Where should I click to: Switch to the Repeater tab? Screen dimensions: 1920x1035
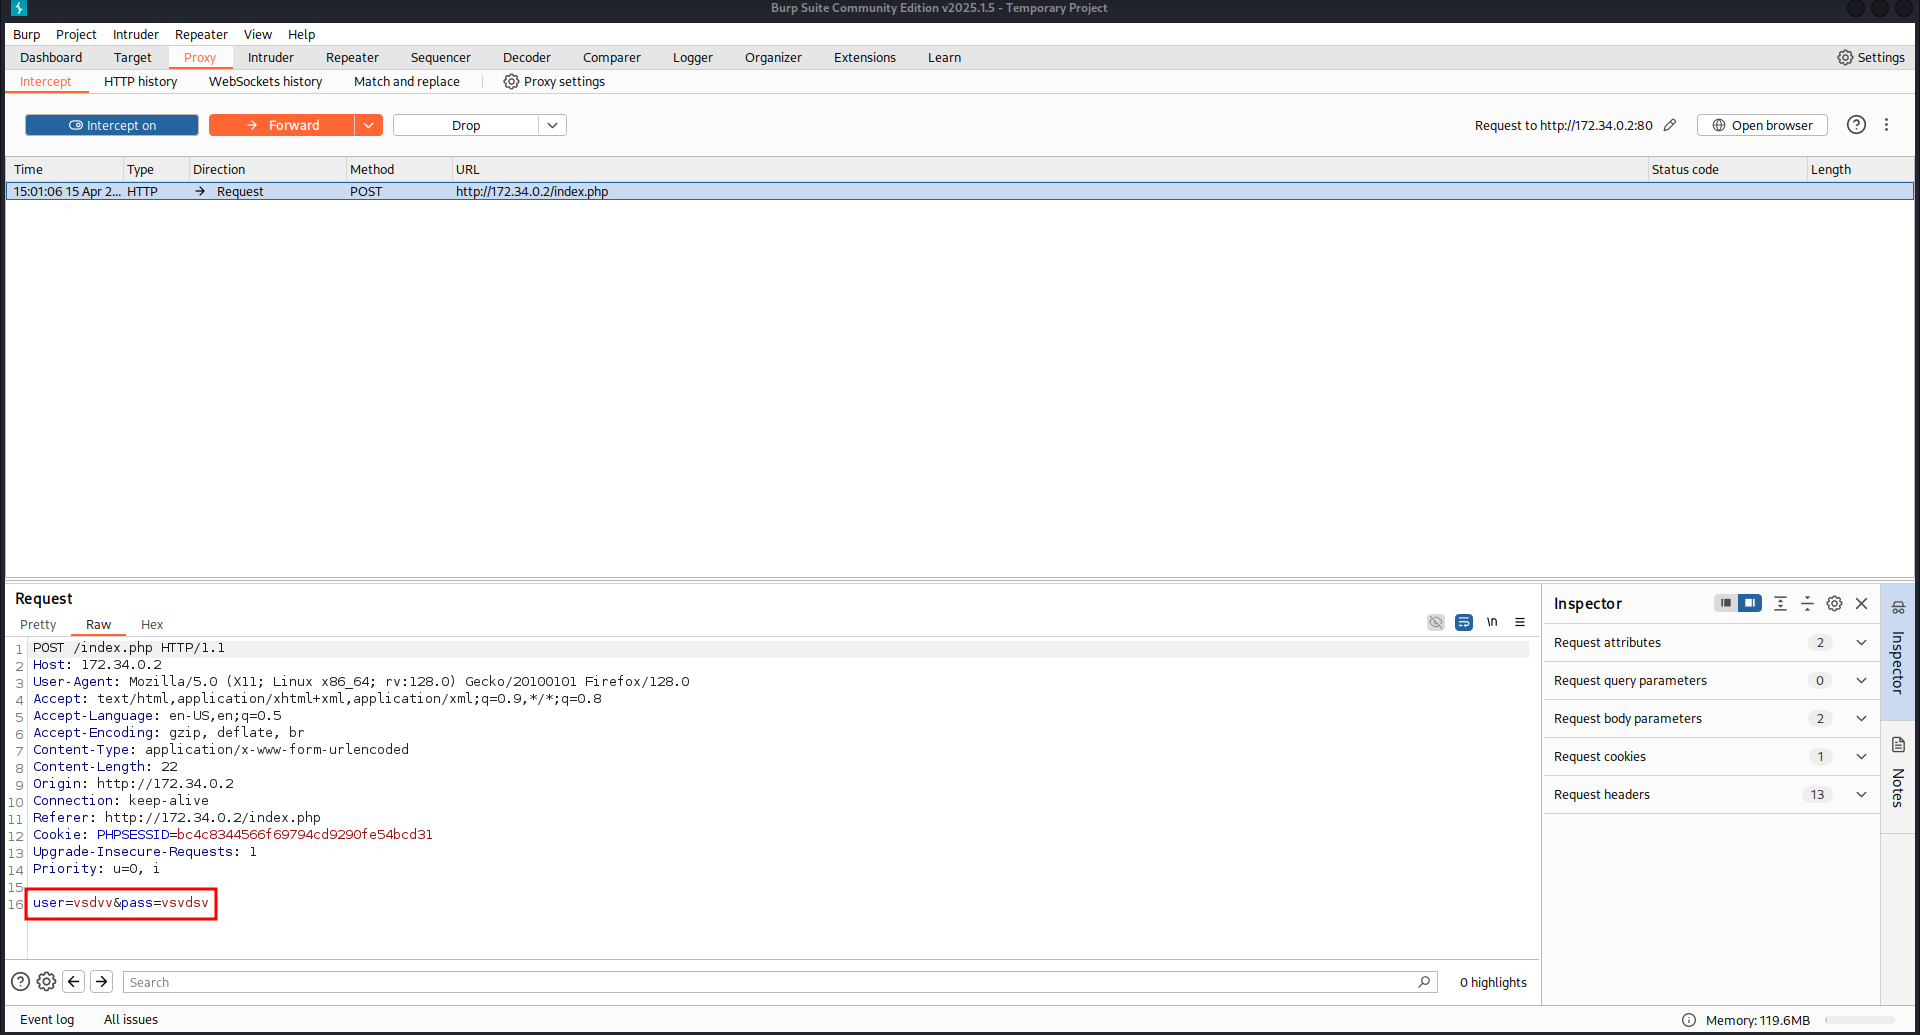352,57
